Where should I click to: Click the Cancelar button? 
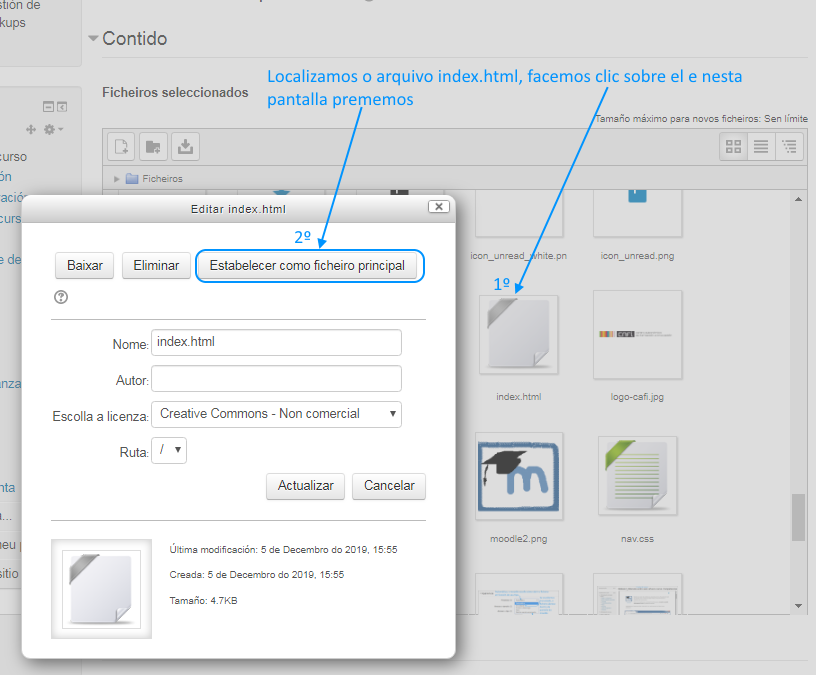point(388,486)
